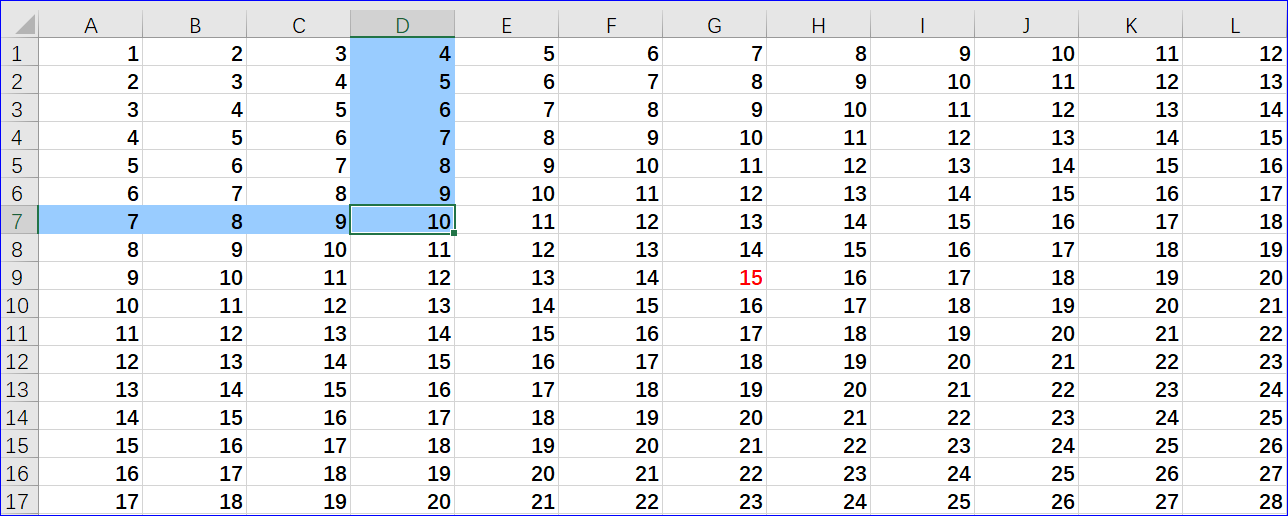Select row 1 header
Screen dimensions: 1288x516
[20, 53]
